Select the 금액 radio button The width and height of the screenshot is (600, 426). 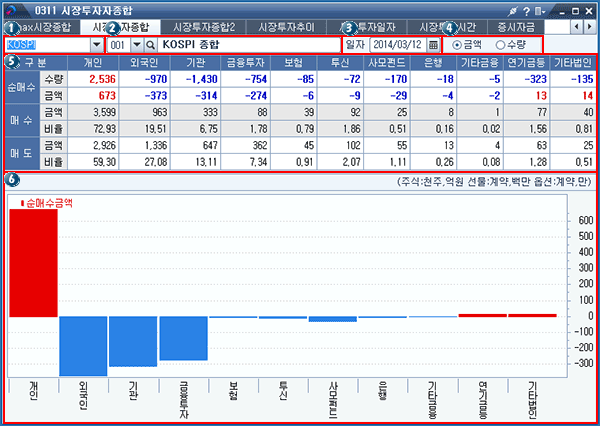point(457,45)
